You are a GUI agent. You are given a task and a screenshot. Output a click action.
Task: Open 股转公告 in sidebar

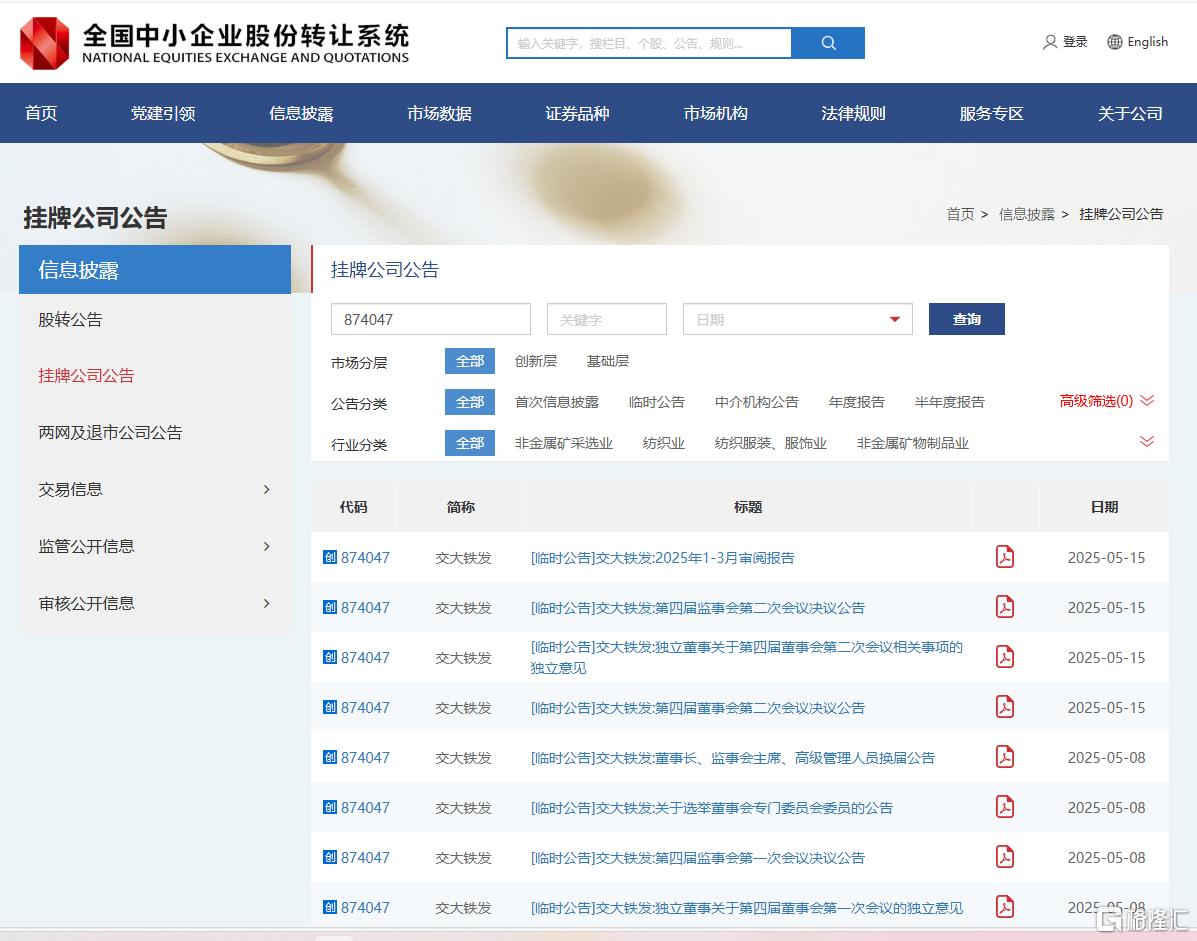click(x=70, y=319)
